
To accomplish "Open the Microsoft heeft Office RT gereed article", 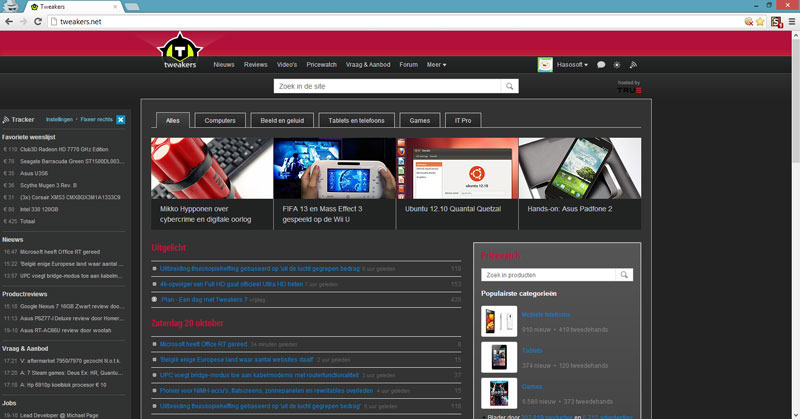I will tap(204, 344).
